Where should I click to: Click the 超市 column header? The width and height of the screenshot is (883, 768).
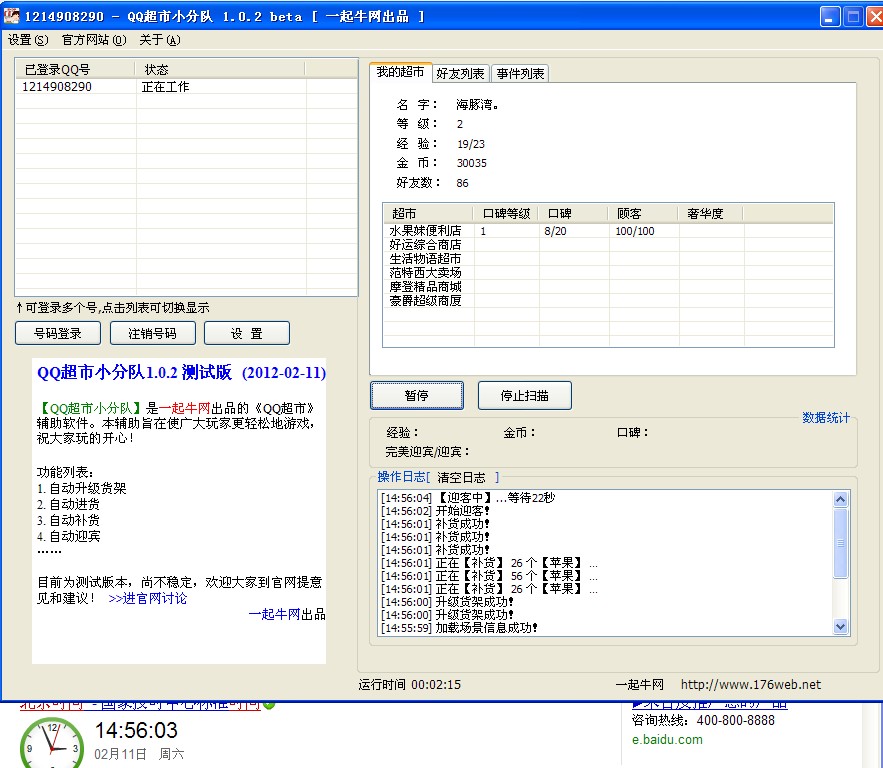pos(428,214)
